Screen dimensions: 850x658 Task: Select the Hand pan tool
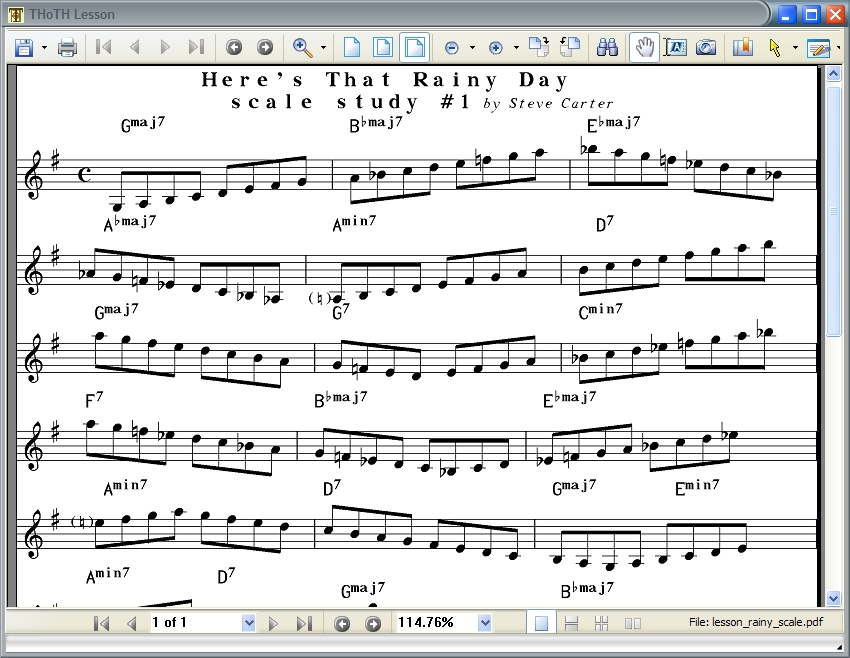click(x=645, y=48)
